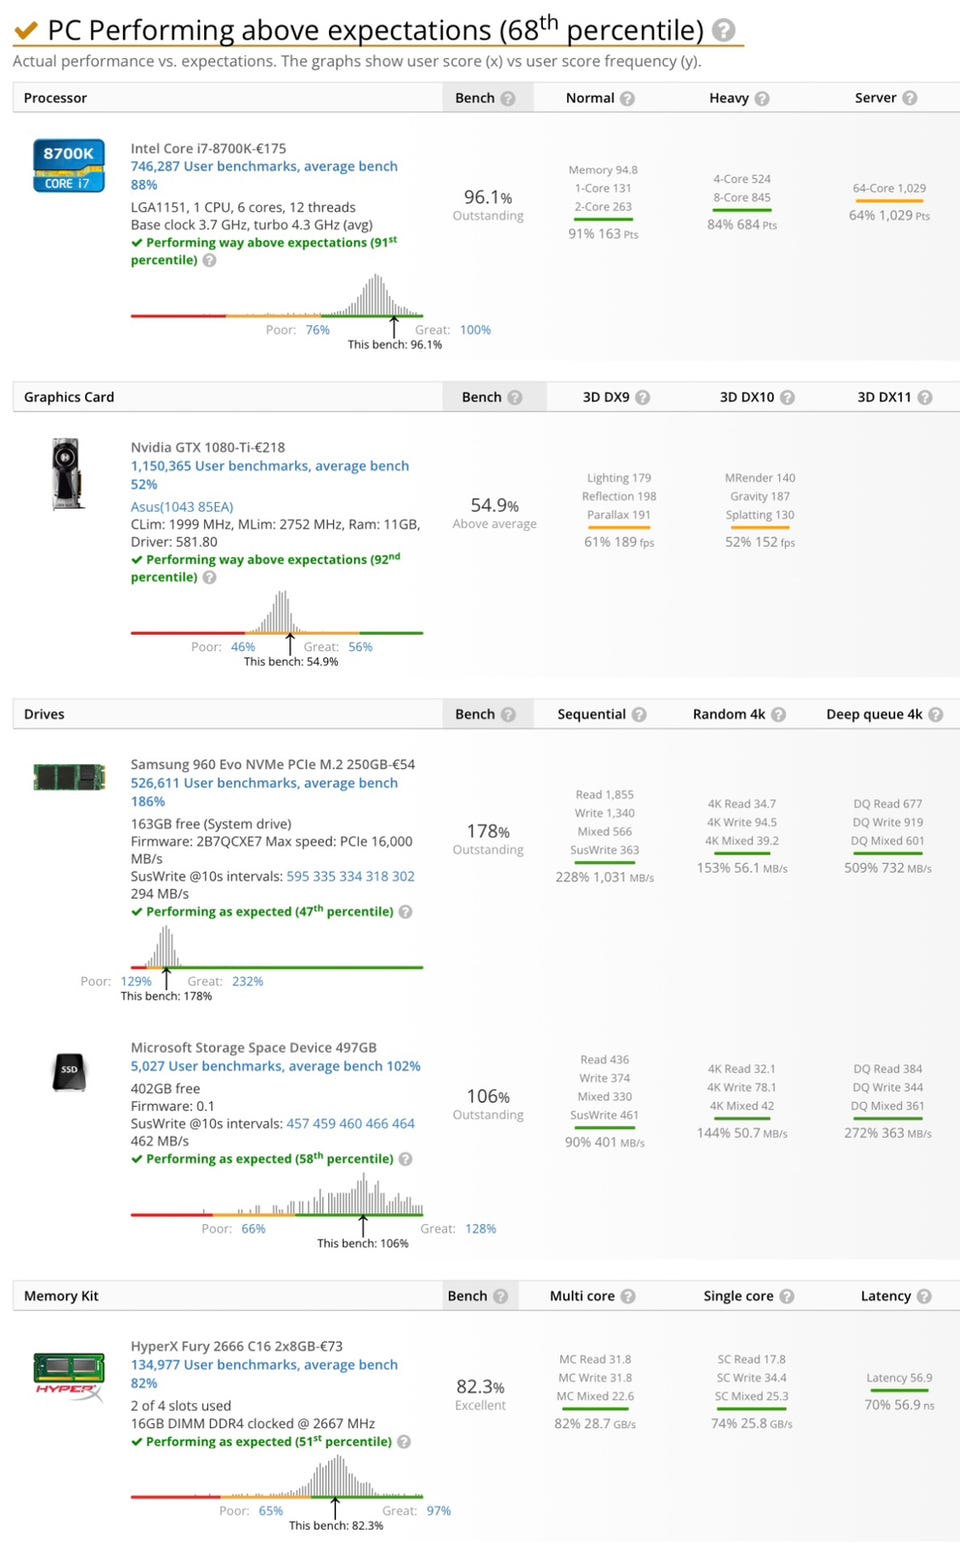Click help icon next to 3D DX9 header

tap(643, 397)
